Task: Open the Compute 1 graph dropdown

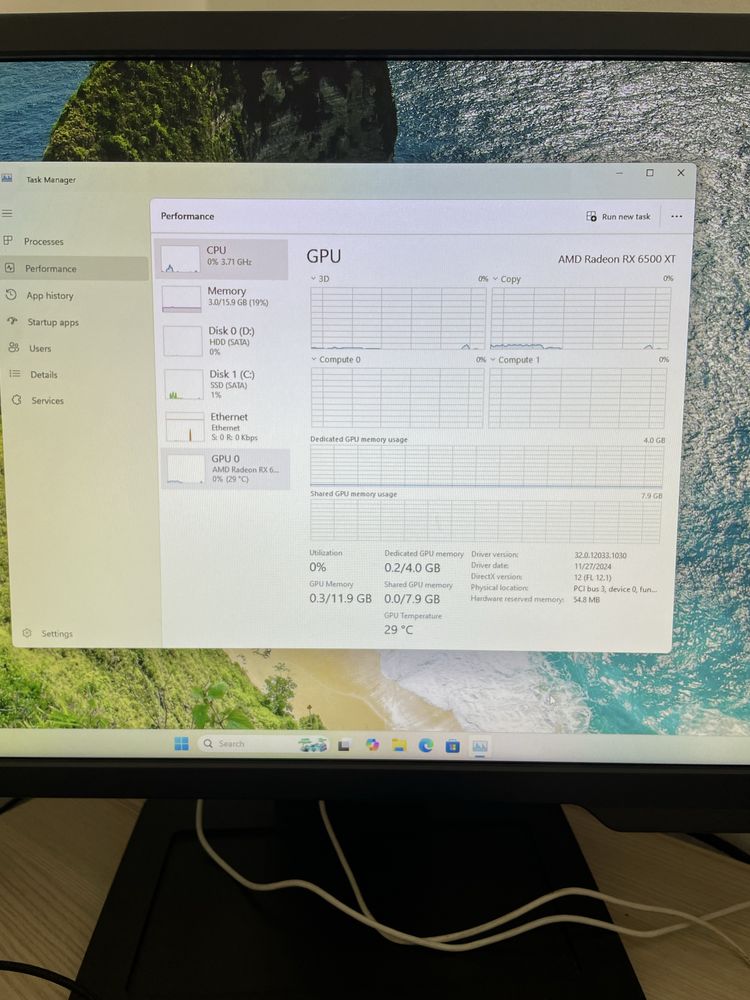Action: pyautogui.click(x=493, y=360)
